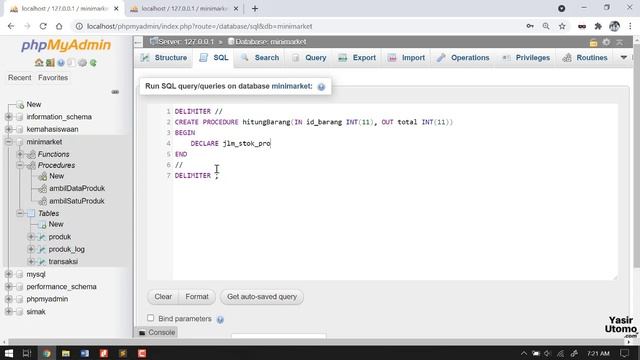Expand mysql database node

click(9, 274)
